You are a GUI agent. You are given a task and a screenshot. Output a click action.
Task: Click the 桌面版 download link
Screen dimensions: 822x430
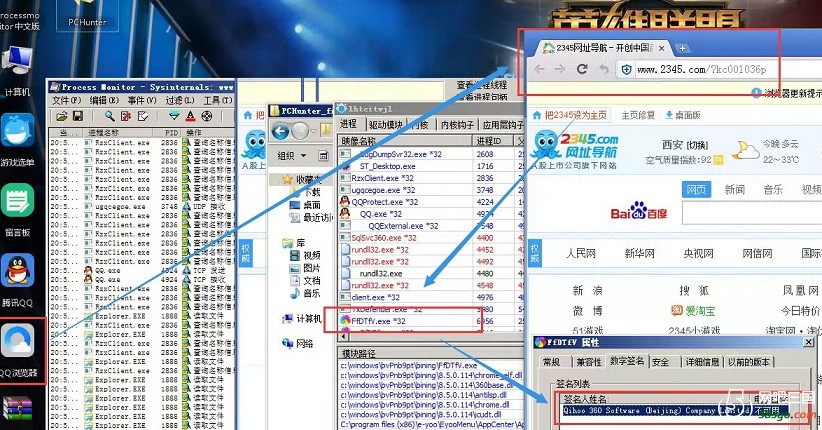point(684,115)
